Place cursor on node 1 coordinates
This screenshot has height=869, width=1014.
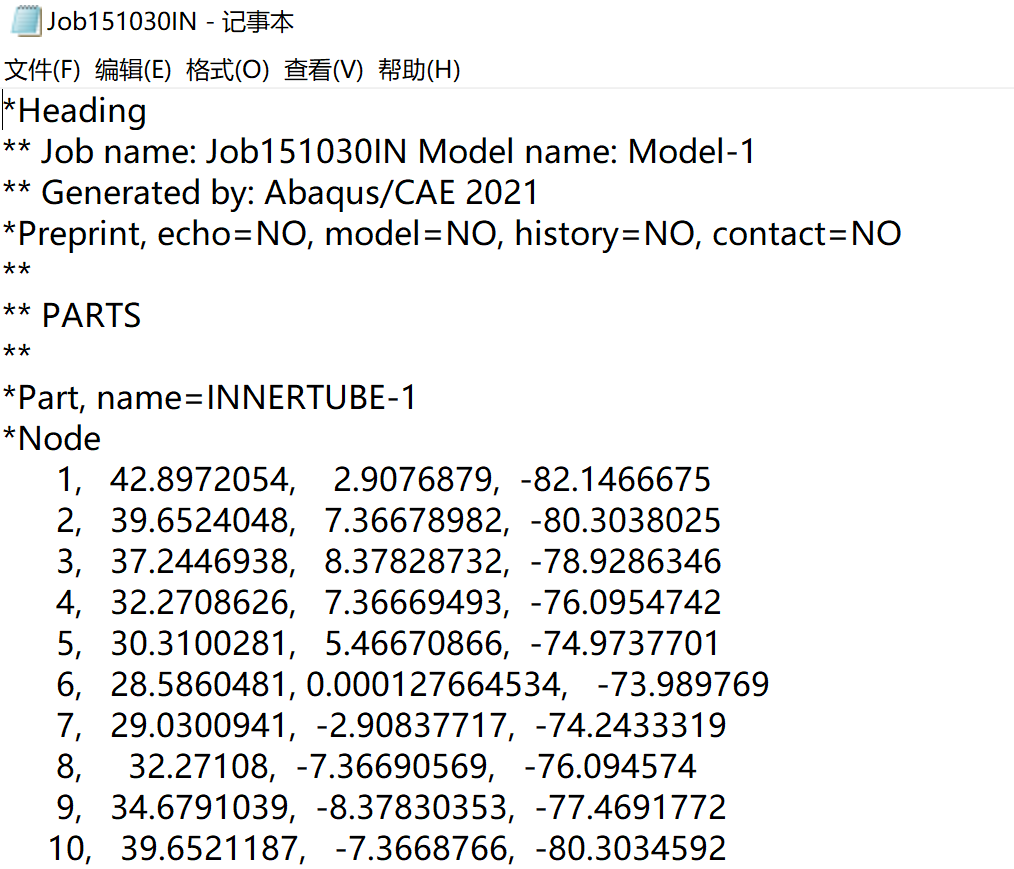[400, 479]
